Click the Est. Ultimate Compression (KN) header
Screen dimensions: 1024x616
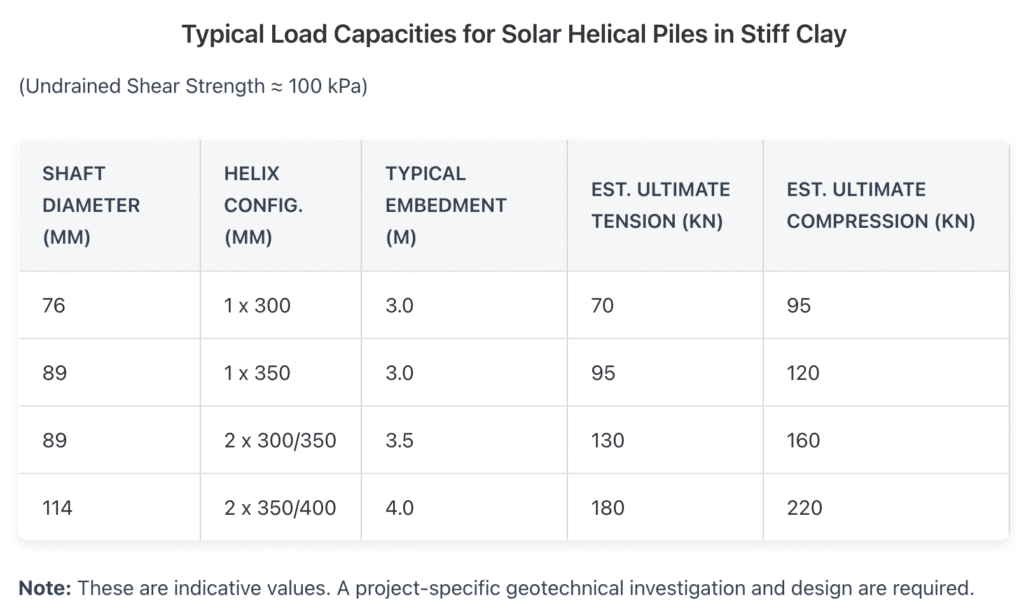pos(880,205)
